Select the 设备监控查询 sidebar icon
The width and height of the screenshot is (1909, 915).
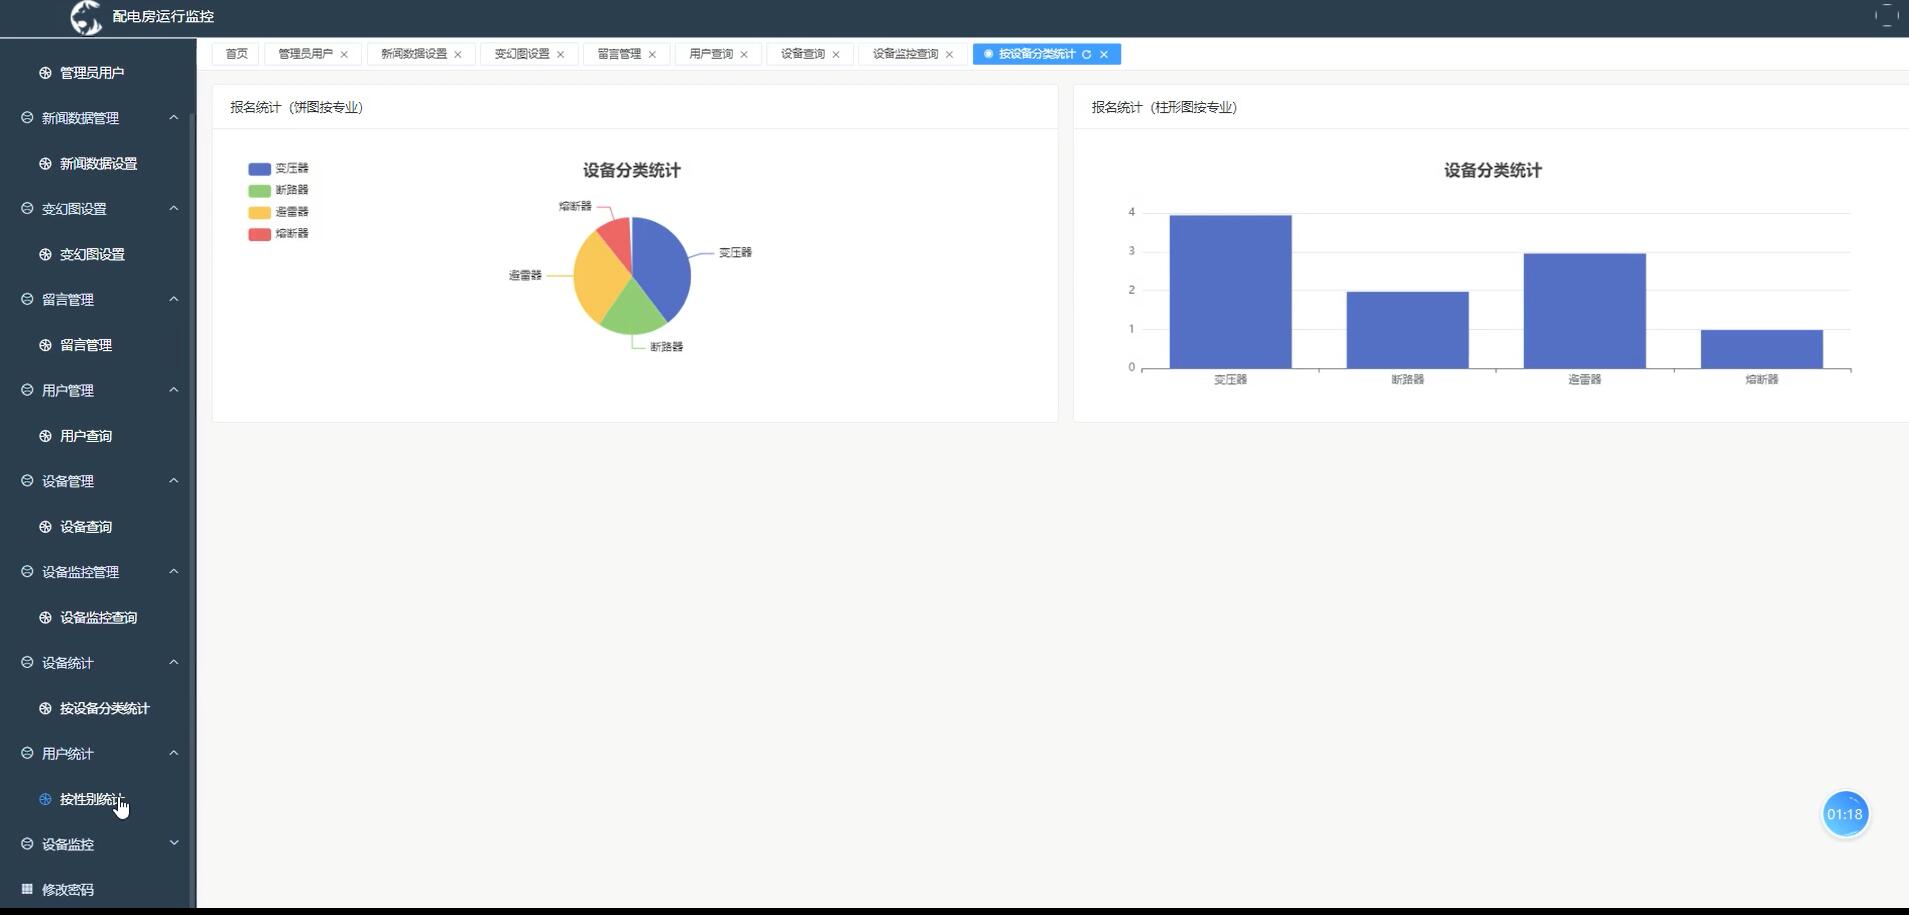click(x=44, y=617)
